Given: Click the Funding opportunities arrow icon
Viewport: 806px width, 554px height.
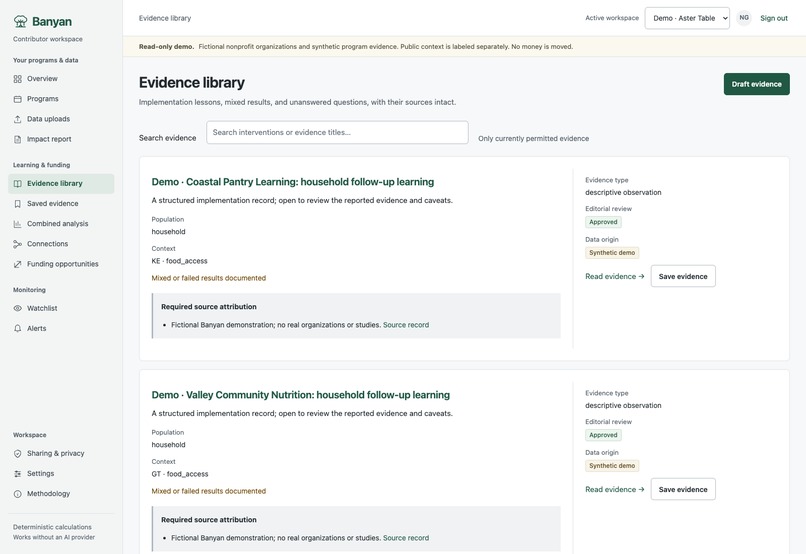Looking at the screenshot, I should click(17, 264).
